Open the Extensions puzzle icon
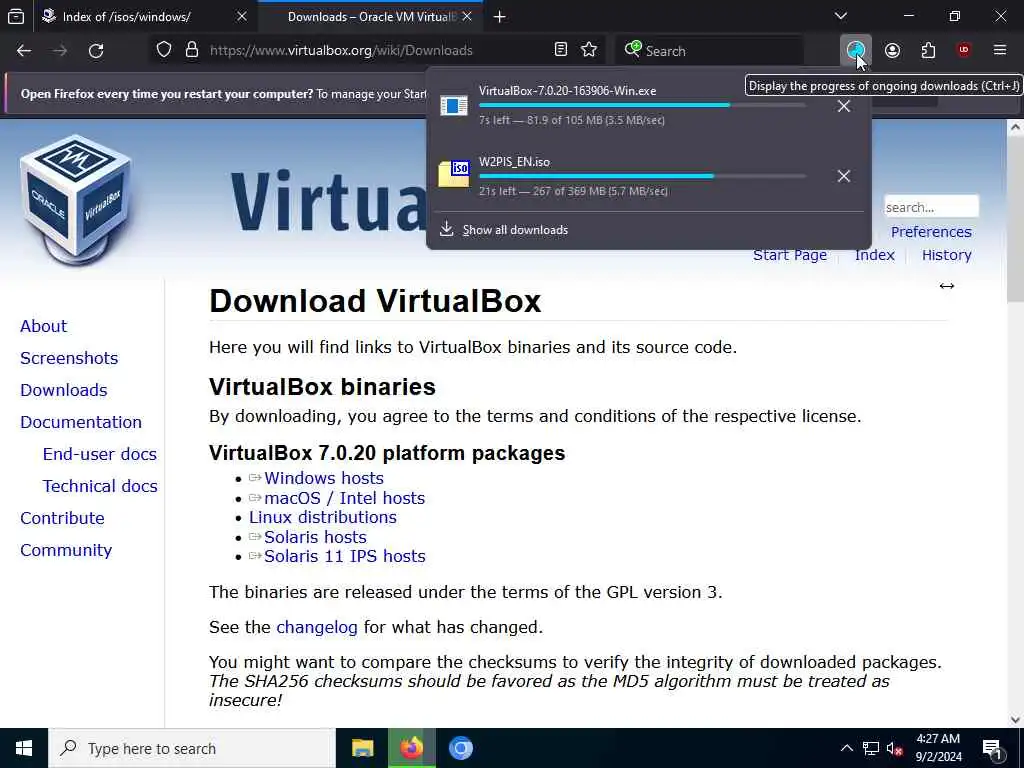Viewport: 1024px width, 768px height. (x=928, y=50)
